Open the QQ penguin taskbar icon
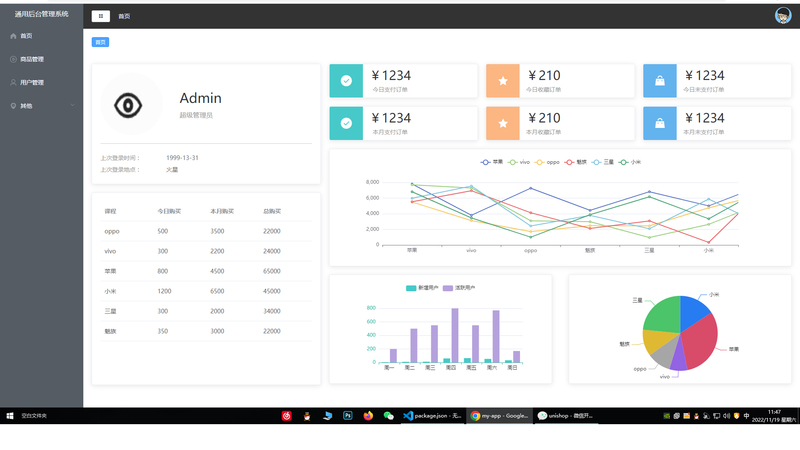The height and width of the screenshot is (450, 800). [x=307, y=416]
